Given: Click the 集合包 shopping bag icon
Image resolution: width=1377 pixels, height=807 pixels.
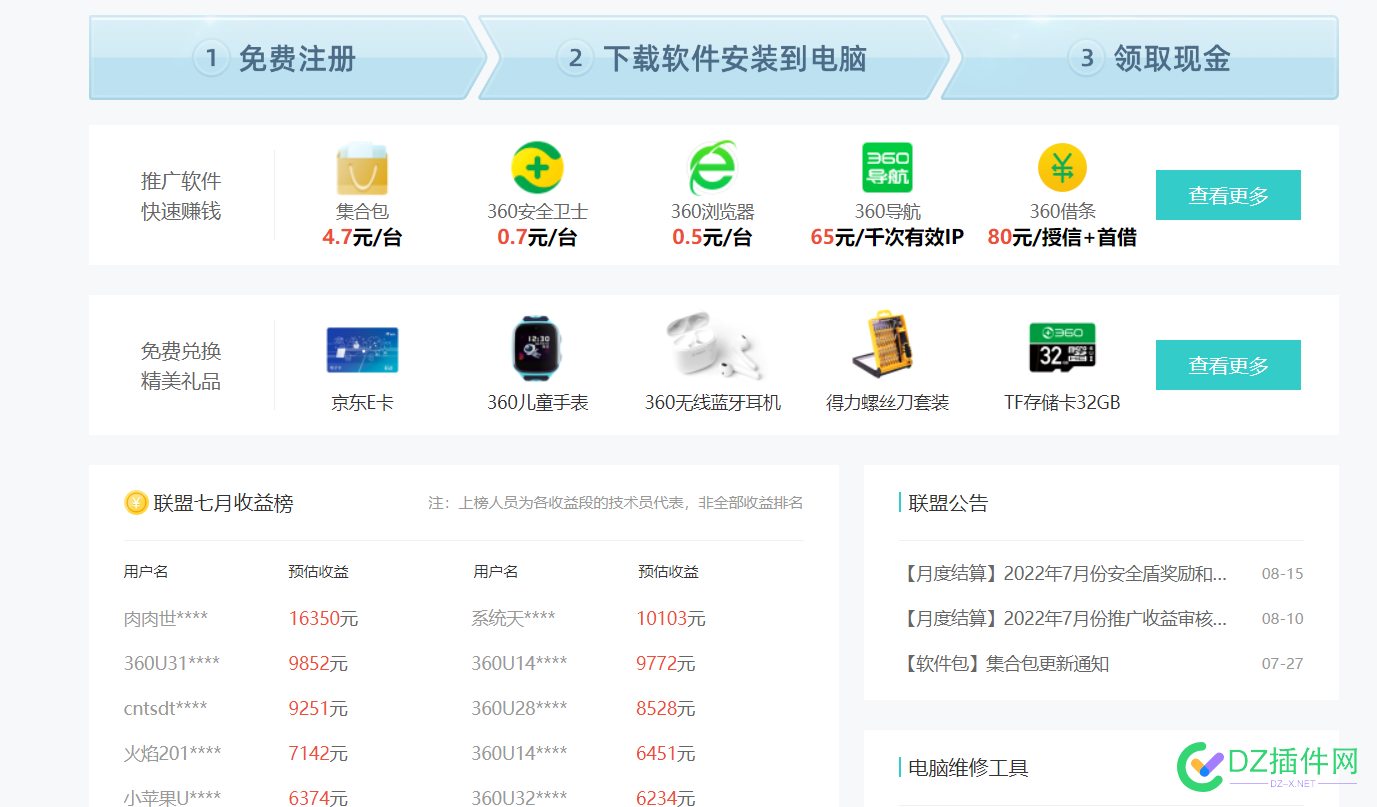Looking at the screenshot, I should pyautogui.click(x=362, y=169).
